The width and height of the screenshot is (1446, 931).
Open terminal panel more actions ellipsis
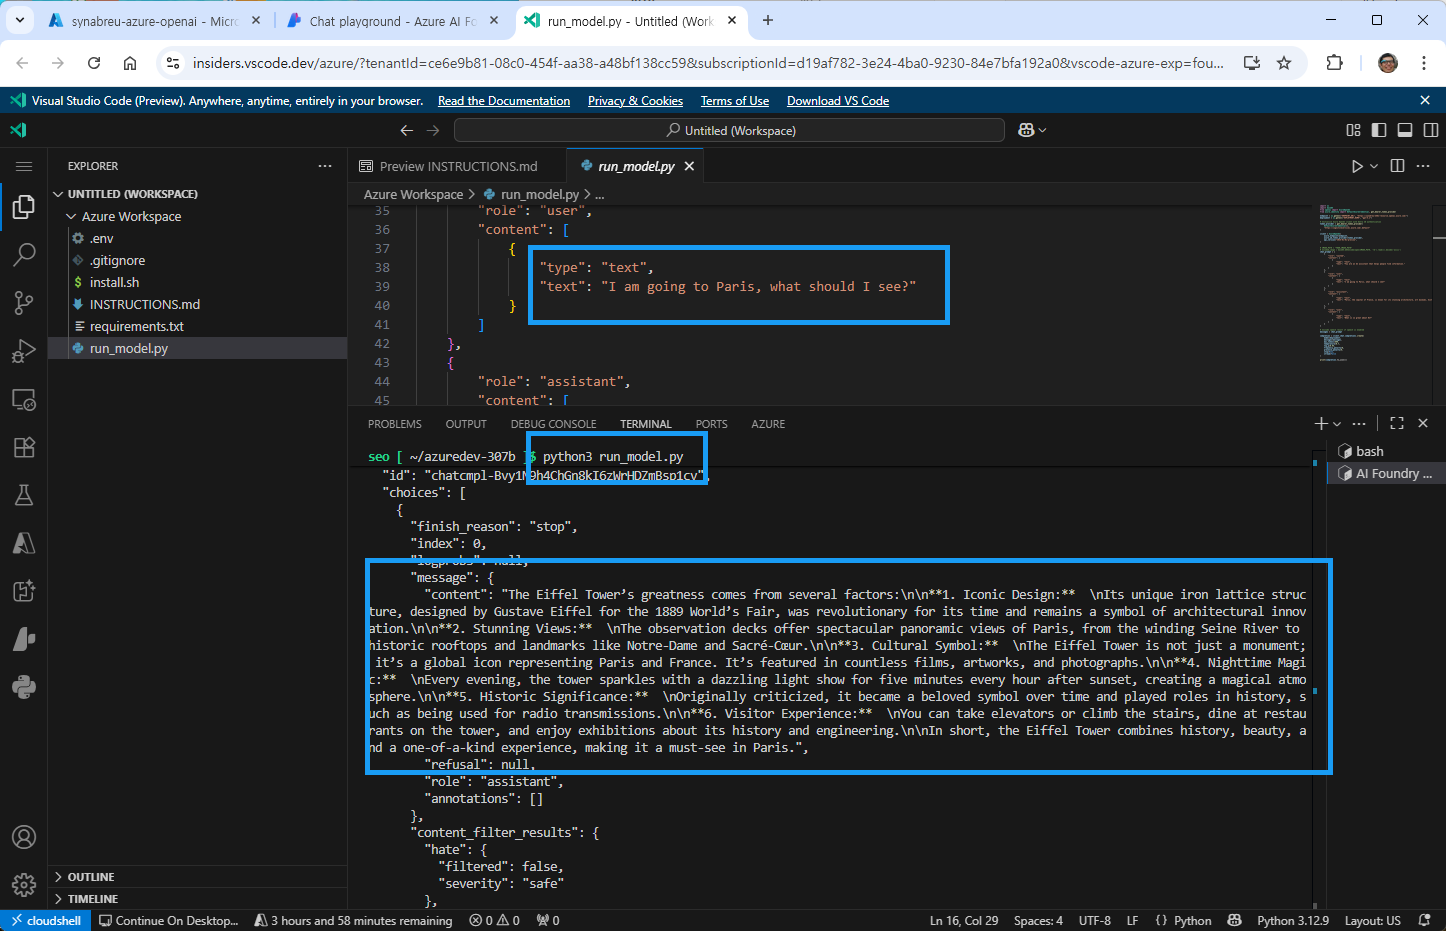[1358, 424]
